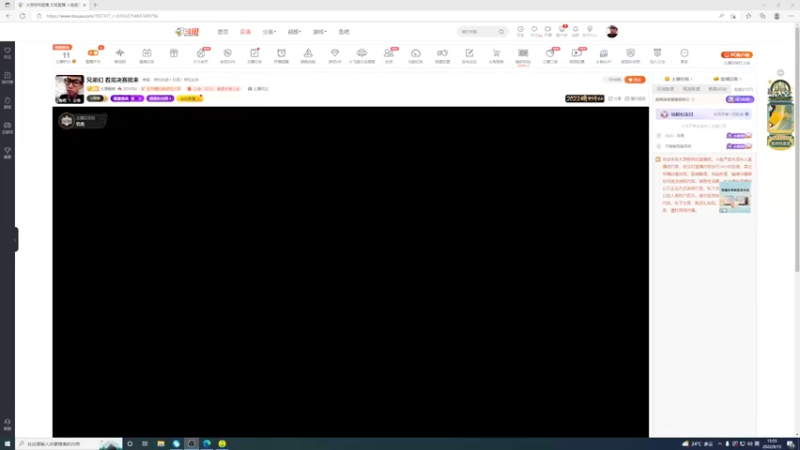This screenshot has width=800, height=450.
Task: Open the 钻粉纪念日 anniversary banner
Action: pyautogui.click(x=704, y=114)
